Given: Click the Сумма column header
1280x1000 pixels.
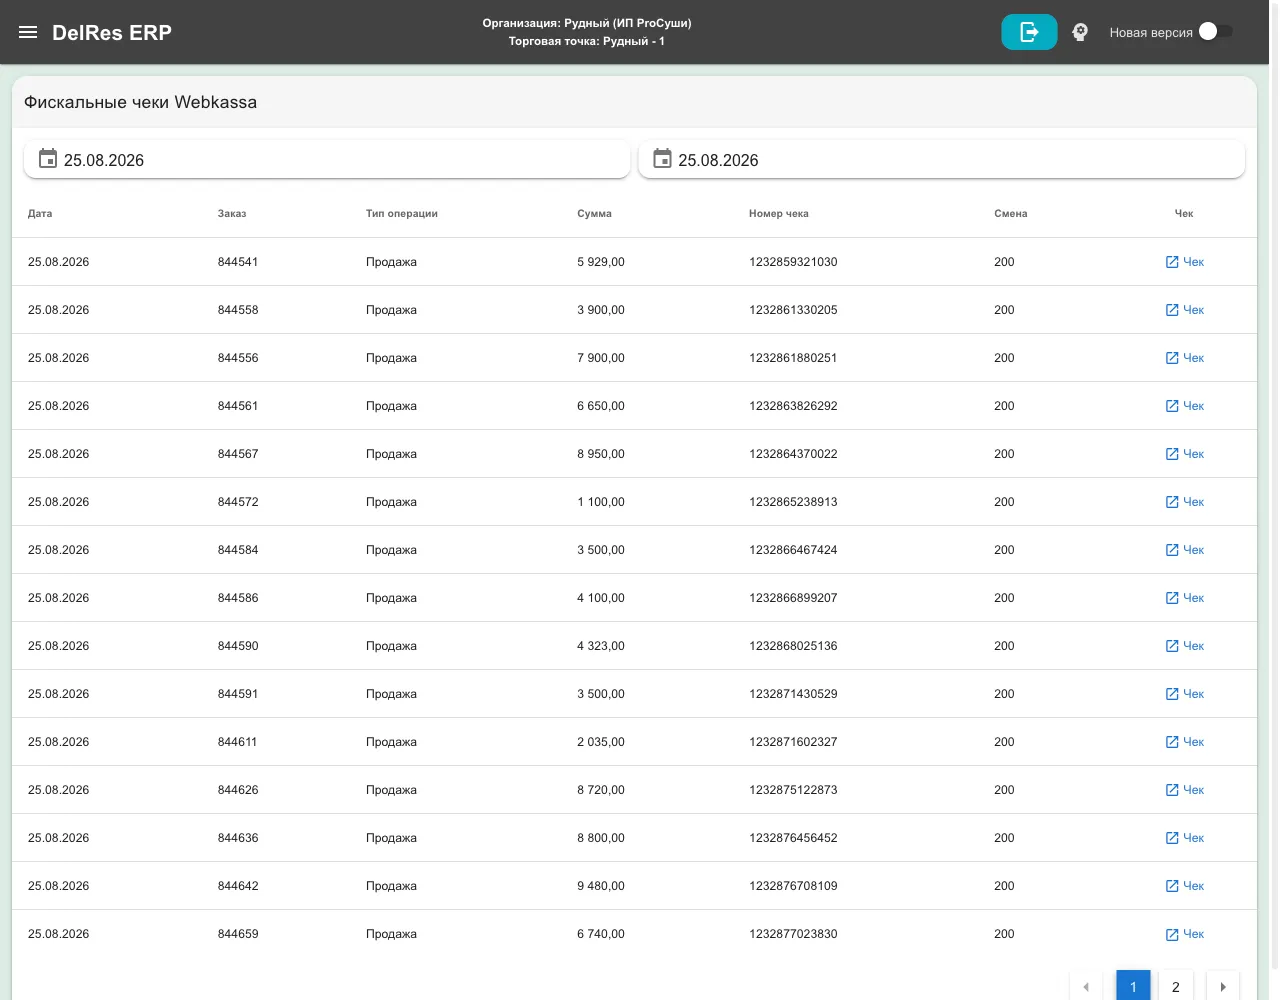Looking at the screenshot, I should [x=594, y=213].
